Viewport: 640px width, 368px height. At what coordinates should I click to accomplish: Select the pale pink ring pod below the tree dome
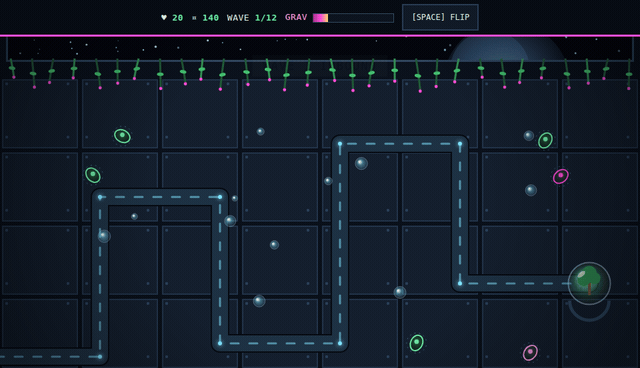click(530, 352)
